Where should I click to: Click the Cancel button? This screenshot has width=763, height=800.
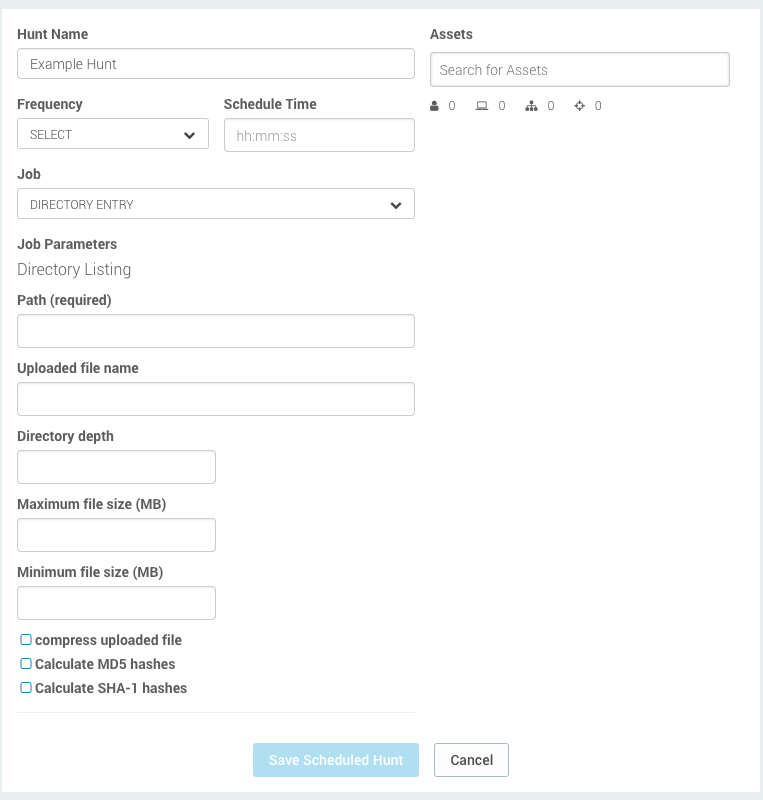[x=471, y=760]
